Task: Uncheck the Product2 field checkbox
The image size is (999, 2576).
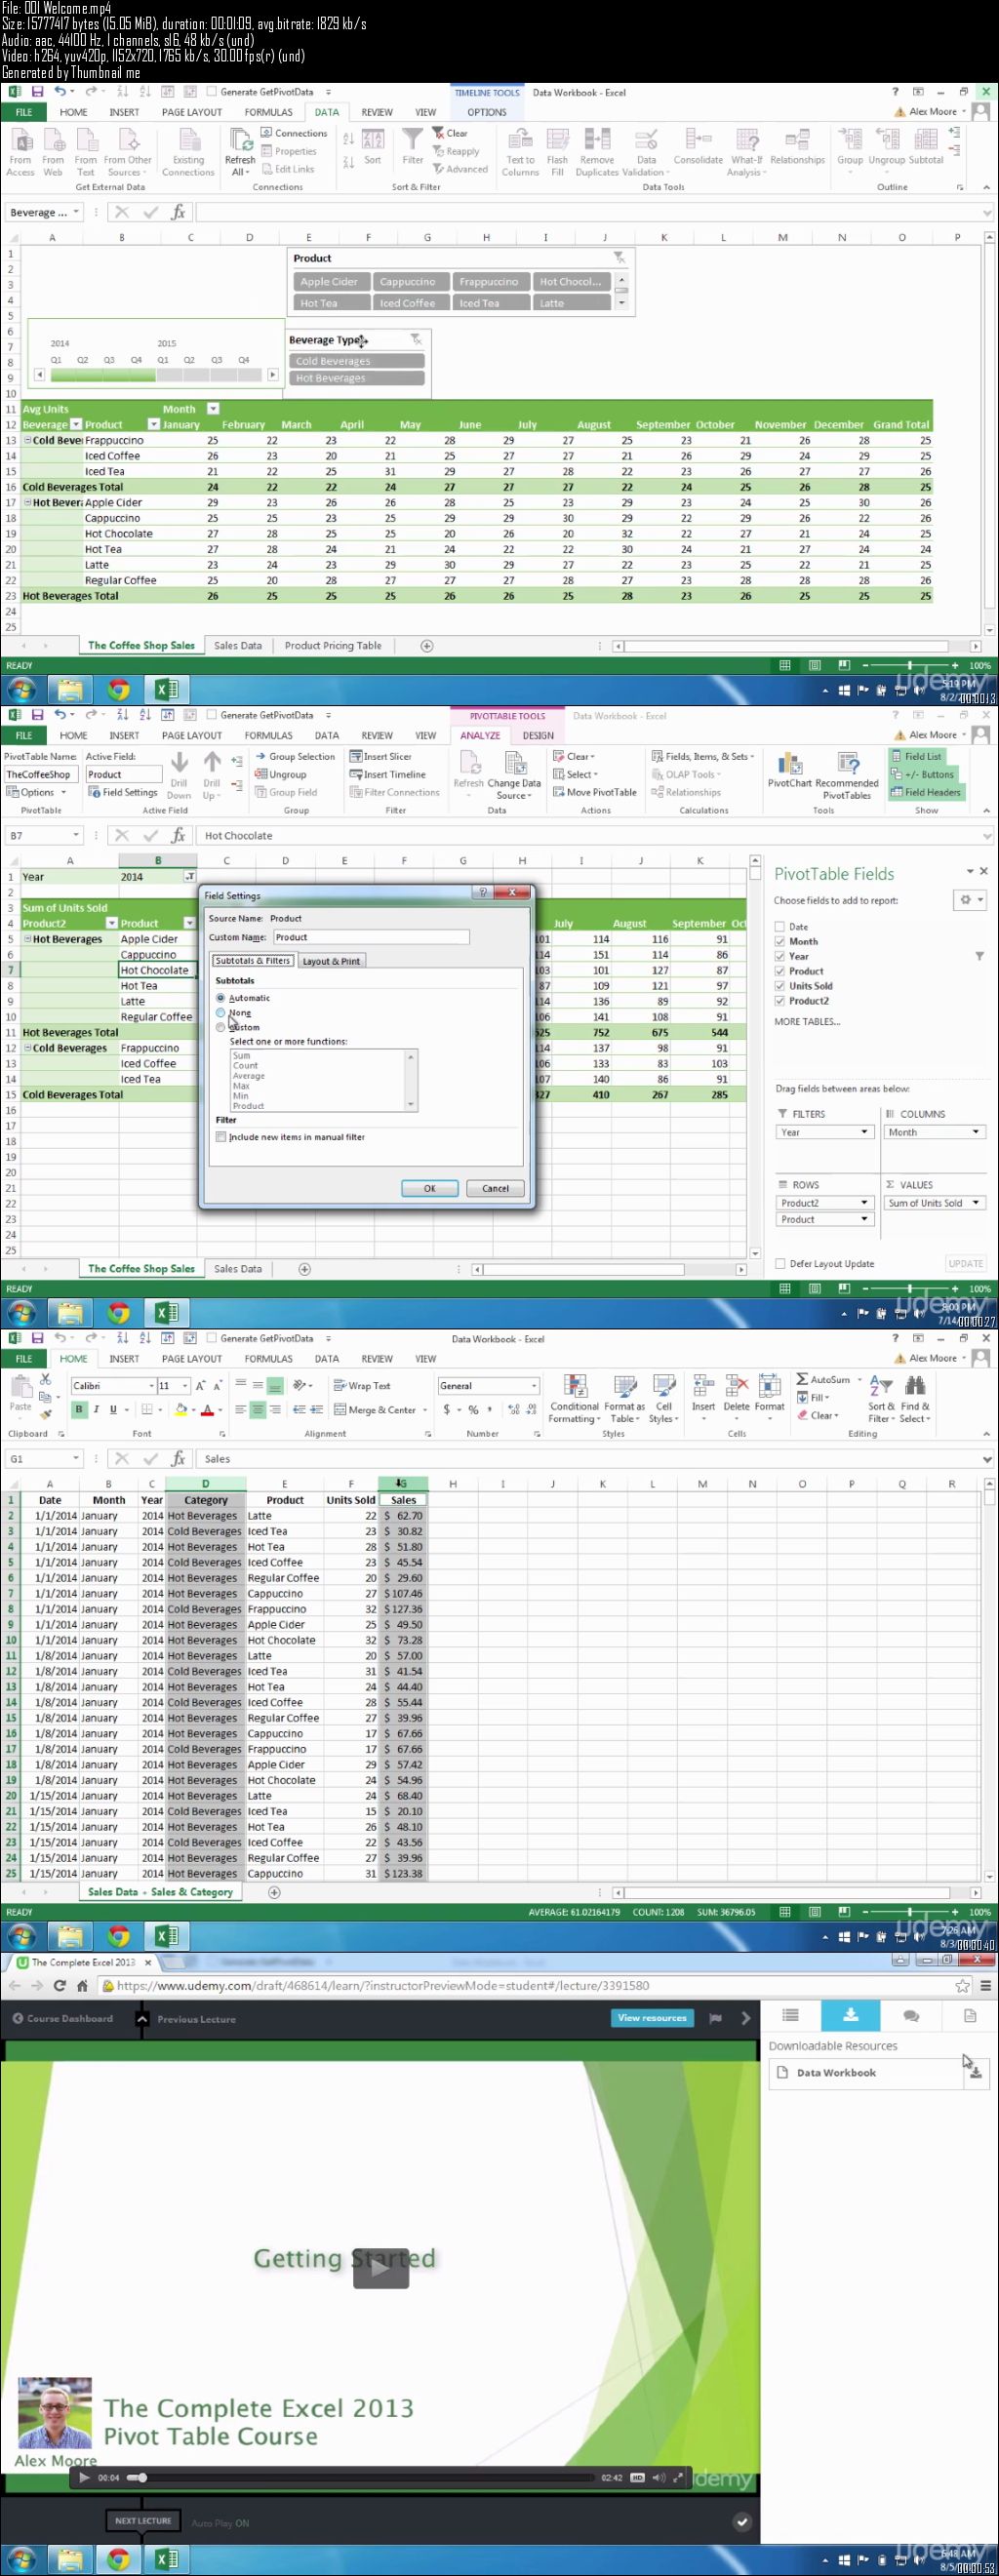Action: click(780, 1001)
